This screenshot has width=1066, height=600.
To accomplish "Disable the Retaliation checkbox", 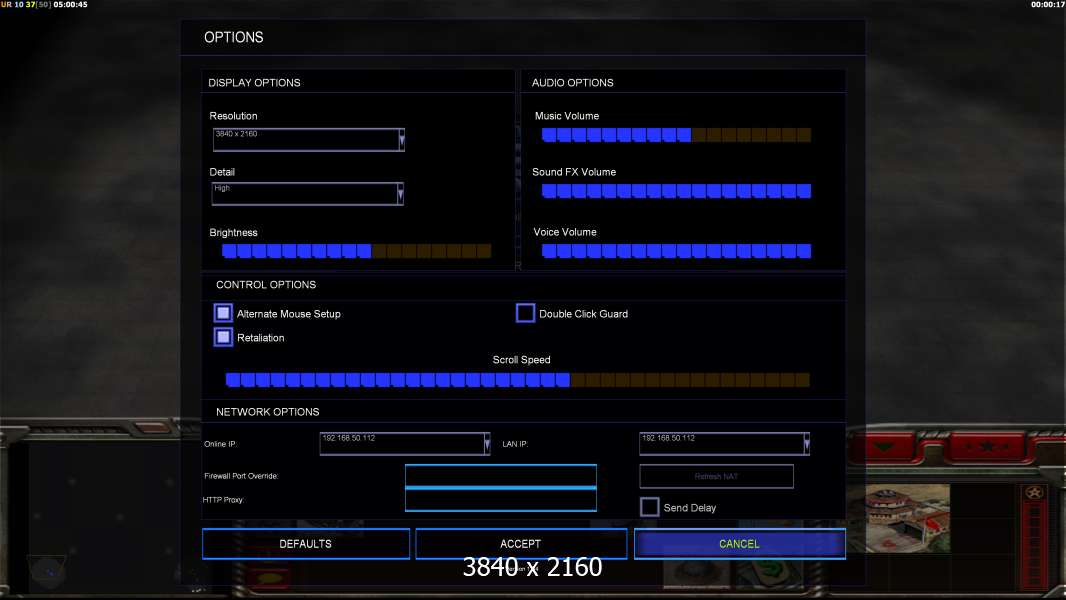I will tap(223, 337).
